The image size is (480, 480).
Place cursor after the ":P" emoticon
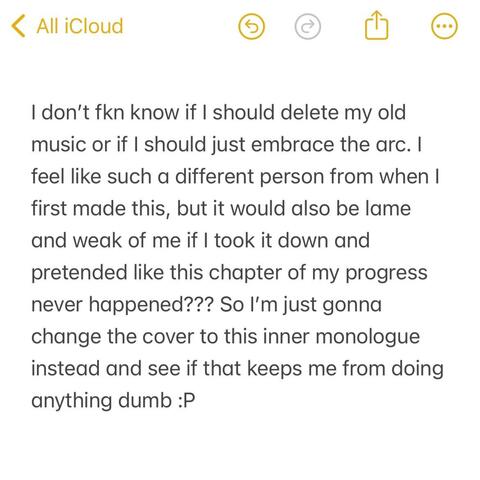[x=195, y=400]
